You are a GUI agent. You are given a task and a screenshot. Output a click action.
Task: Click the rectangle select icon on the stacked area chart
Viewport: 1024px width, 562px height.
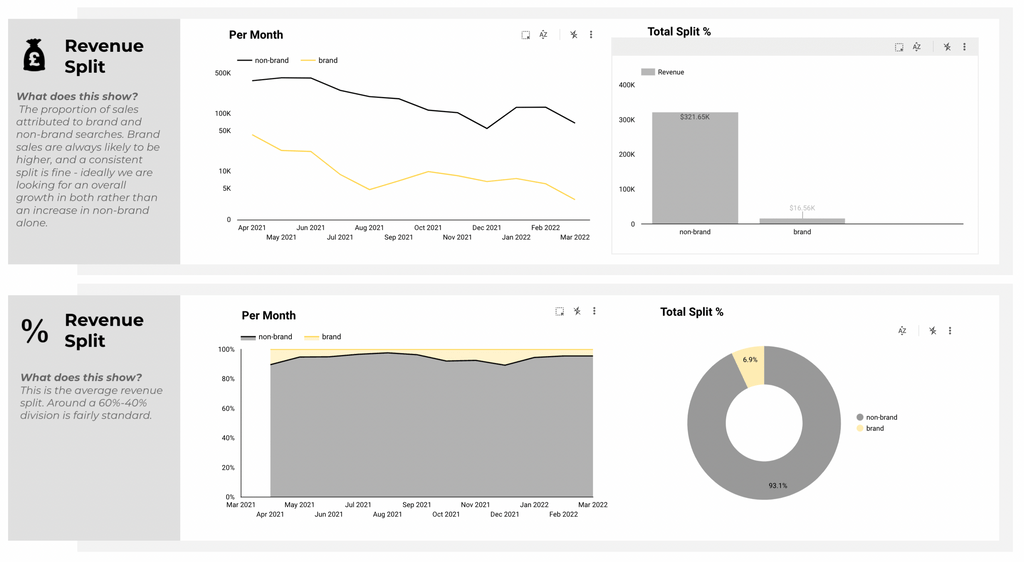pyautogui.click(x=560, y=311)
